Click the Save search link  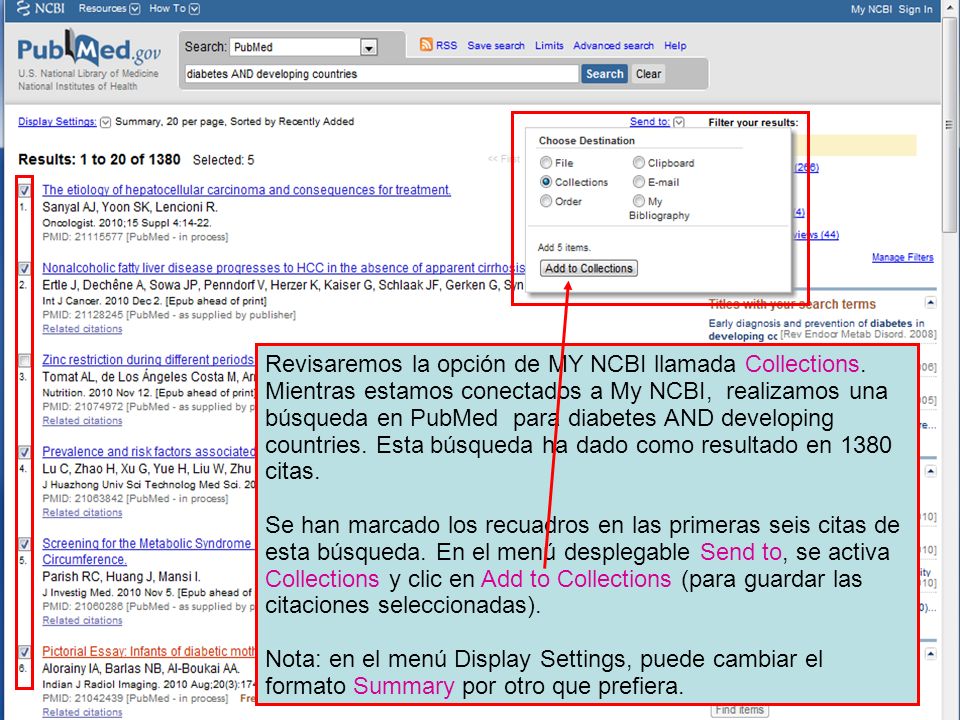[496, 45]
